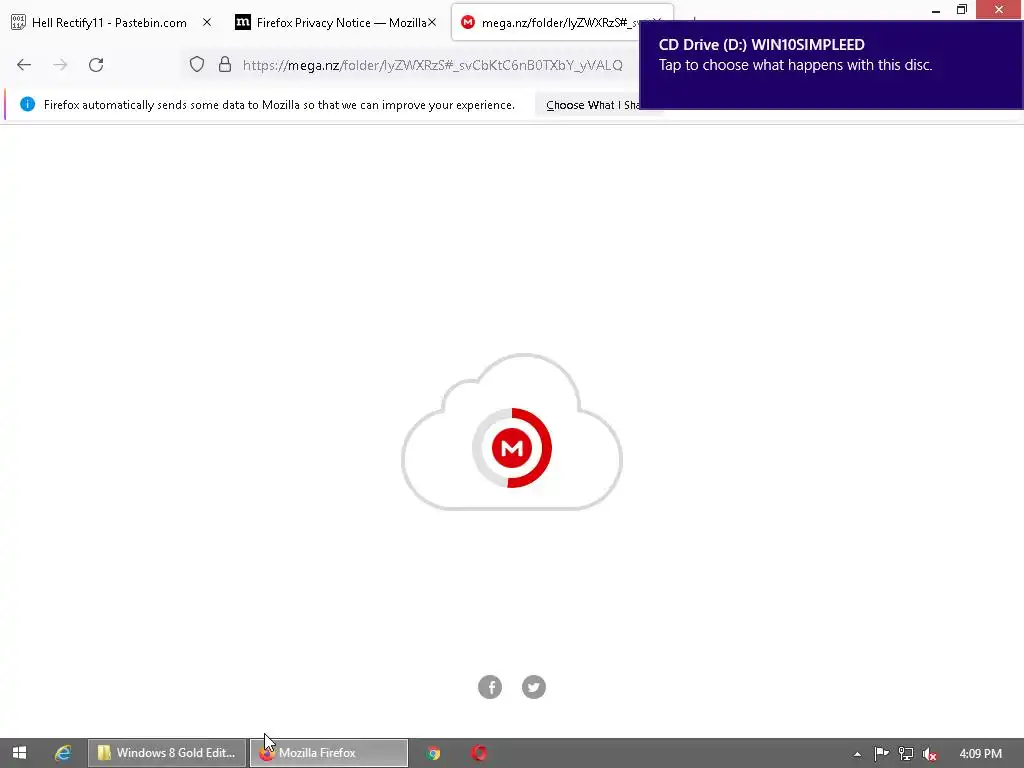Click the 4:09 PM taskbar clock

(980, 754)
